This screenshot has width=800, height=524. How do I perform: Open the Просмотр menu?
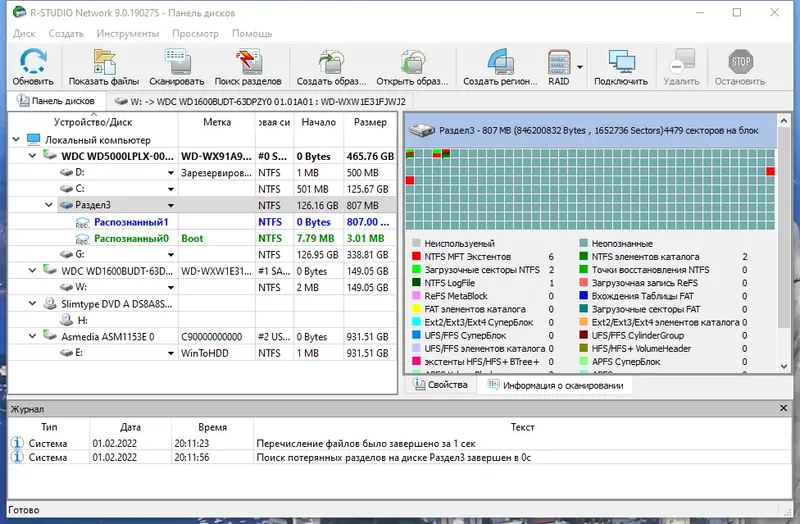[195, 34]
